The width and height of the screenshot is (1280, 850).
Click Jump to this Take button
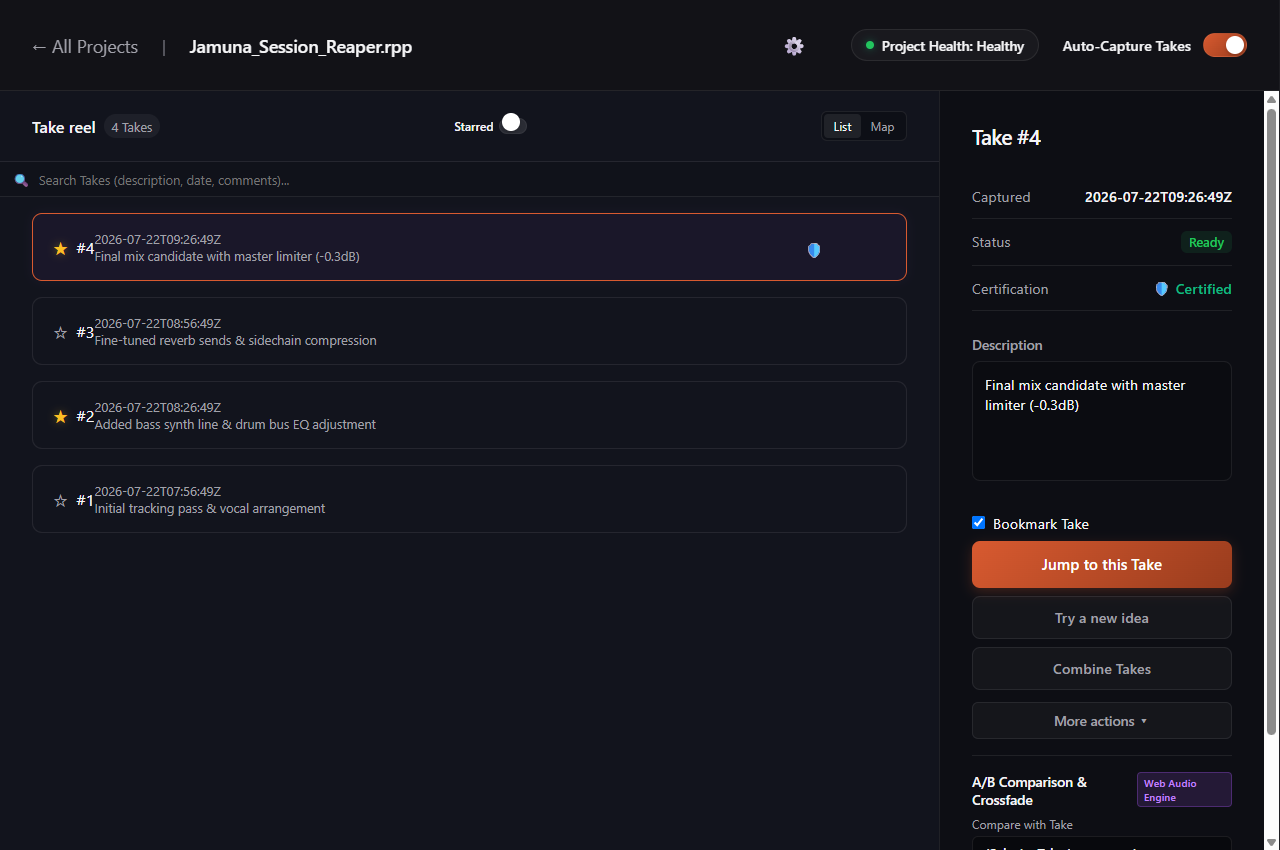point(1102,565)
